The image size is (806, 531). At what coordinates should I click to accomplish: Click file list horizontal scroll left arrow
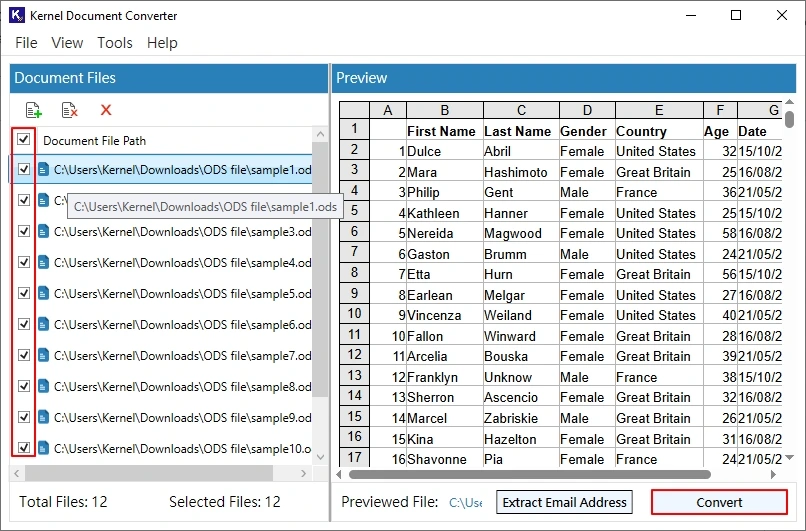coord(17,473)
